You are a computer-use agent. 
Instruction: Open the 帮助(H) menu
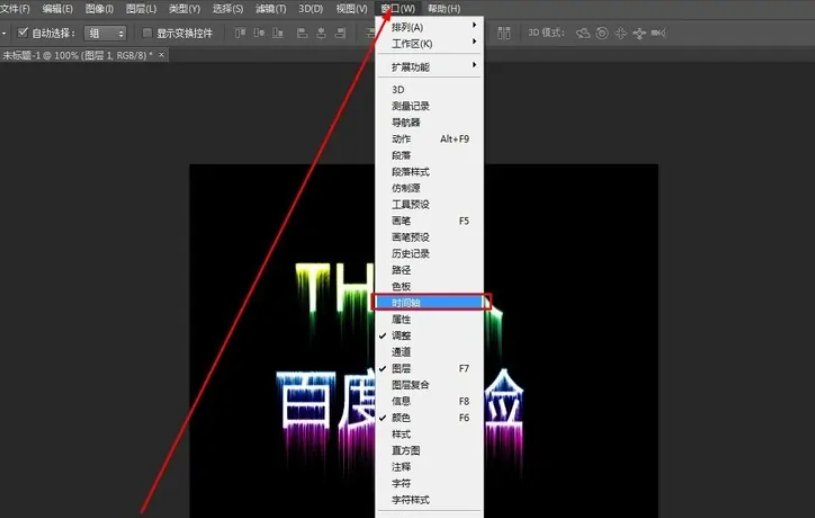click(444, 9)
